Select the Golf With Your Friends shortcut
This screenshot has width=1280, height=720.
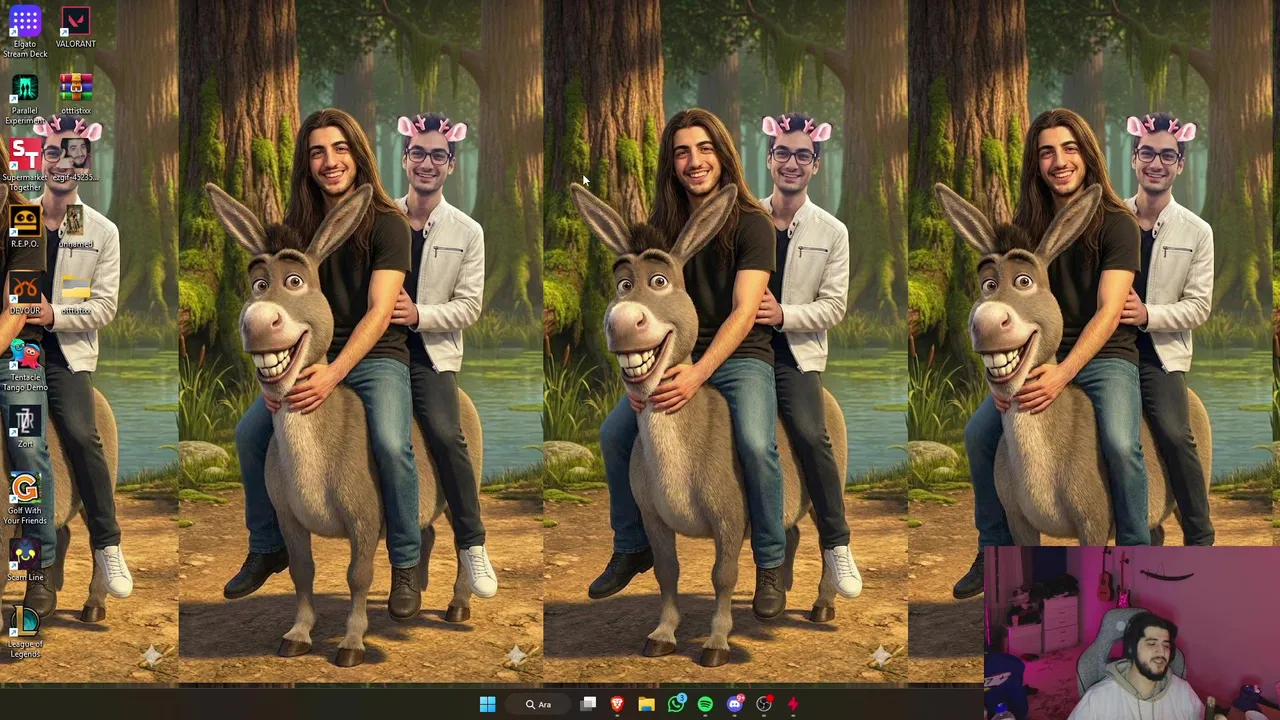pyautogui.click(x=25, y=499)
